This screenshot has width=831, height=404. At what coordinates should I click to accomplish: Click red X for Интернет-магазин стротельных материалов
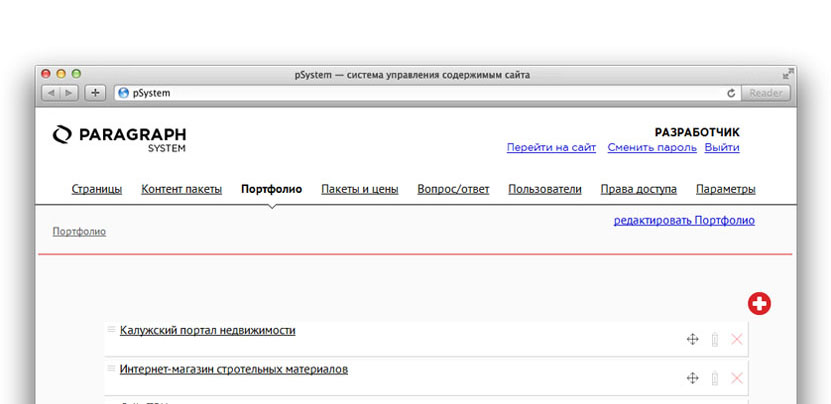(x=737, y=378)
